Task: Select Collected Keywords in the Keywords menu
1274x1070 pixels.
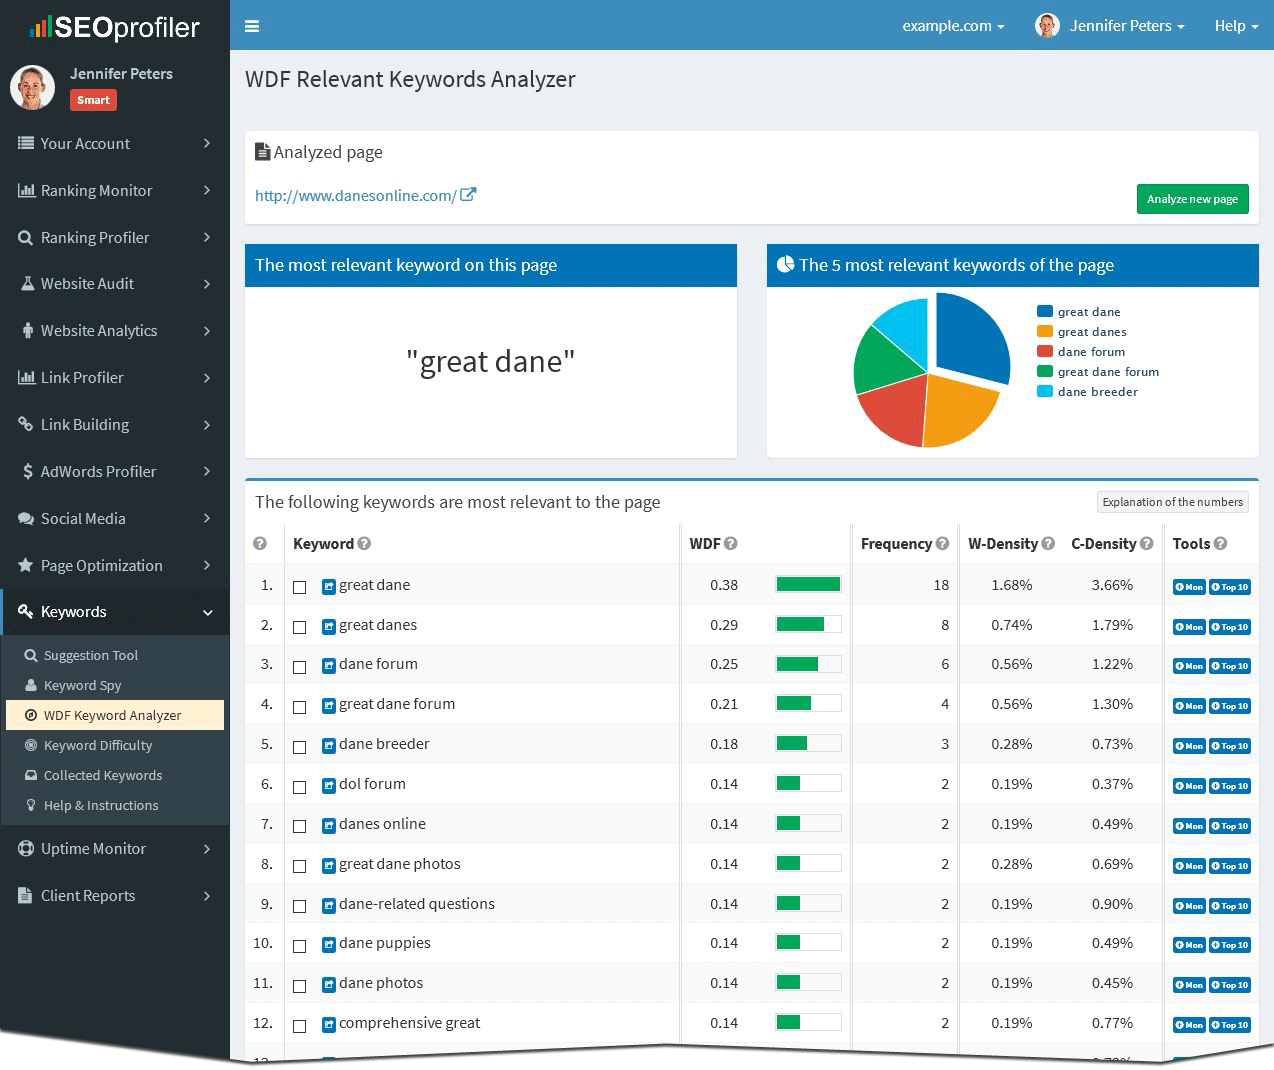Action: (x=102, y=775)
